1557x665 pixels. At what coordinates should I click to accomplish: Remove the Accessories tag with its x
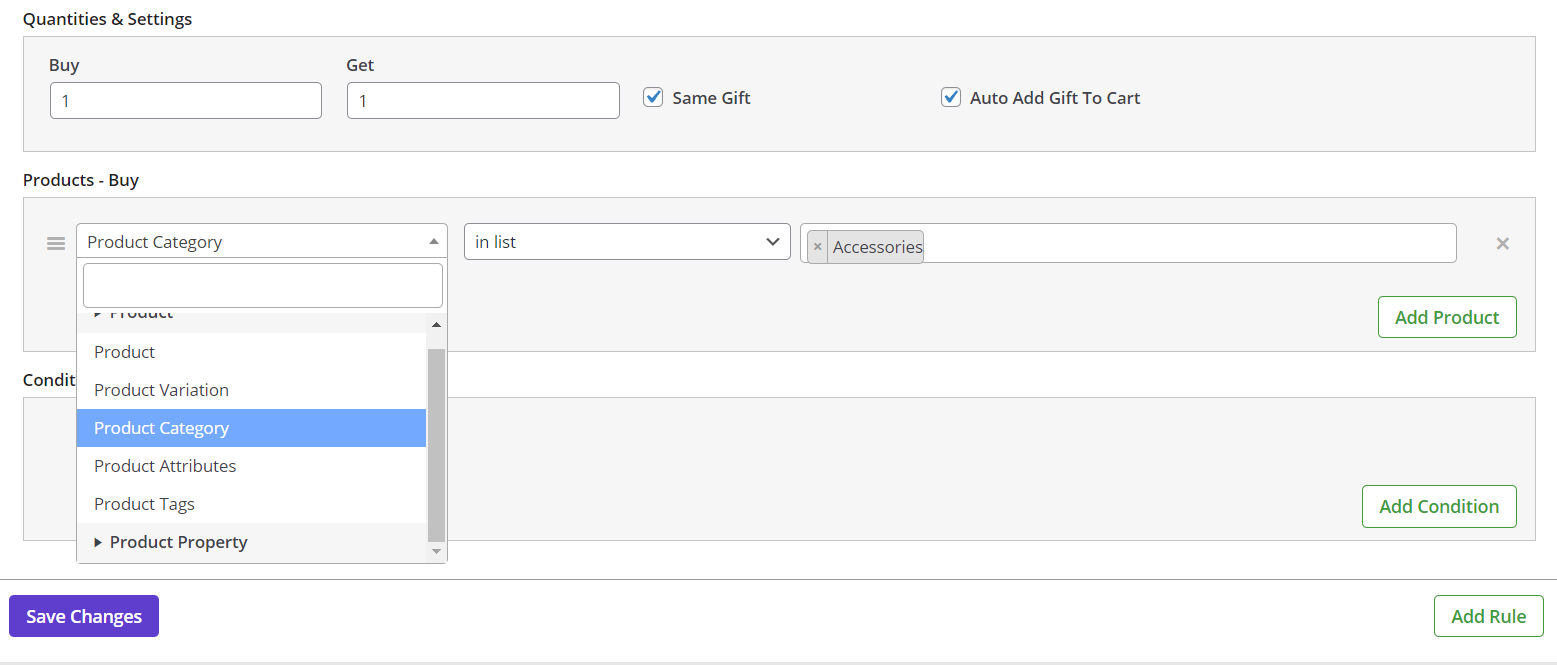coord(817,247)
